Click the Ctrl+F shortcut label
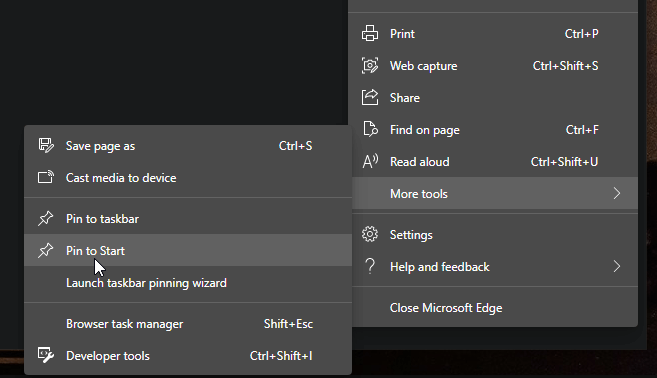 [x=582, y=129]
